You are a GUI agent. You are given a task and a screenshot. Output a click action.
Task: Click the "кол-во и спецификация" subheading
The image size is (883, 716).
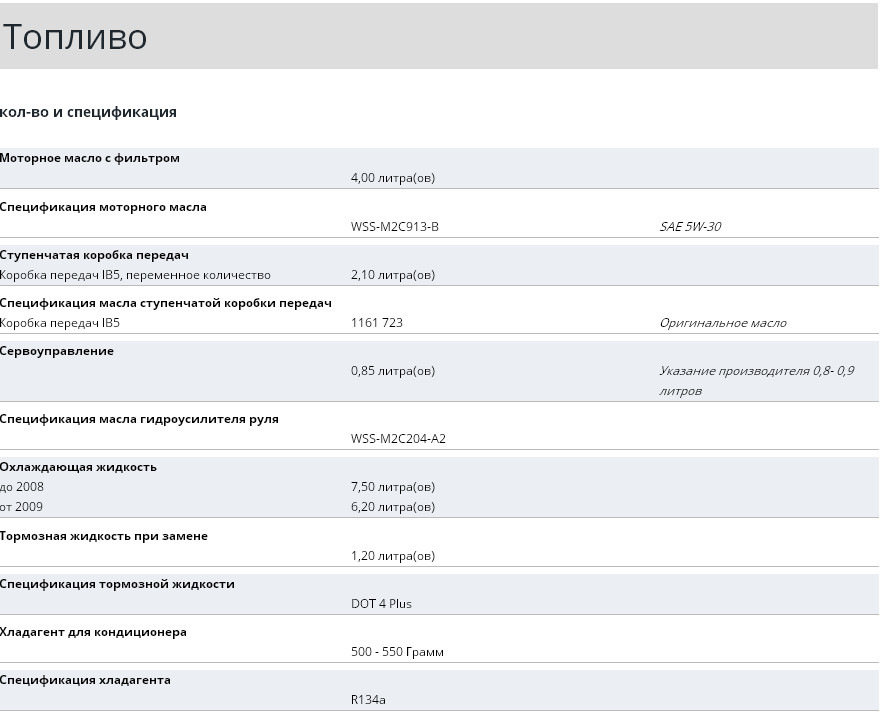click(x=88, y=112)
